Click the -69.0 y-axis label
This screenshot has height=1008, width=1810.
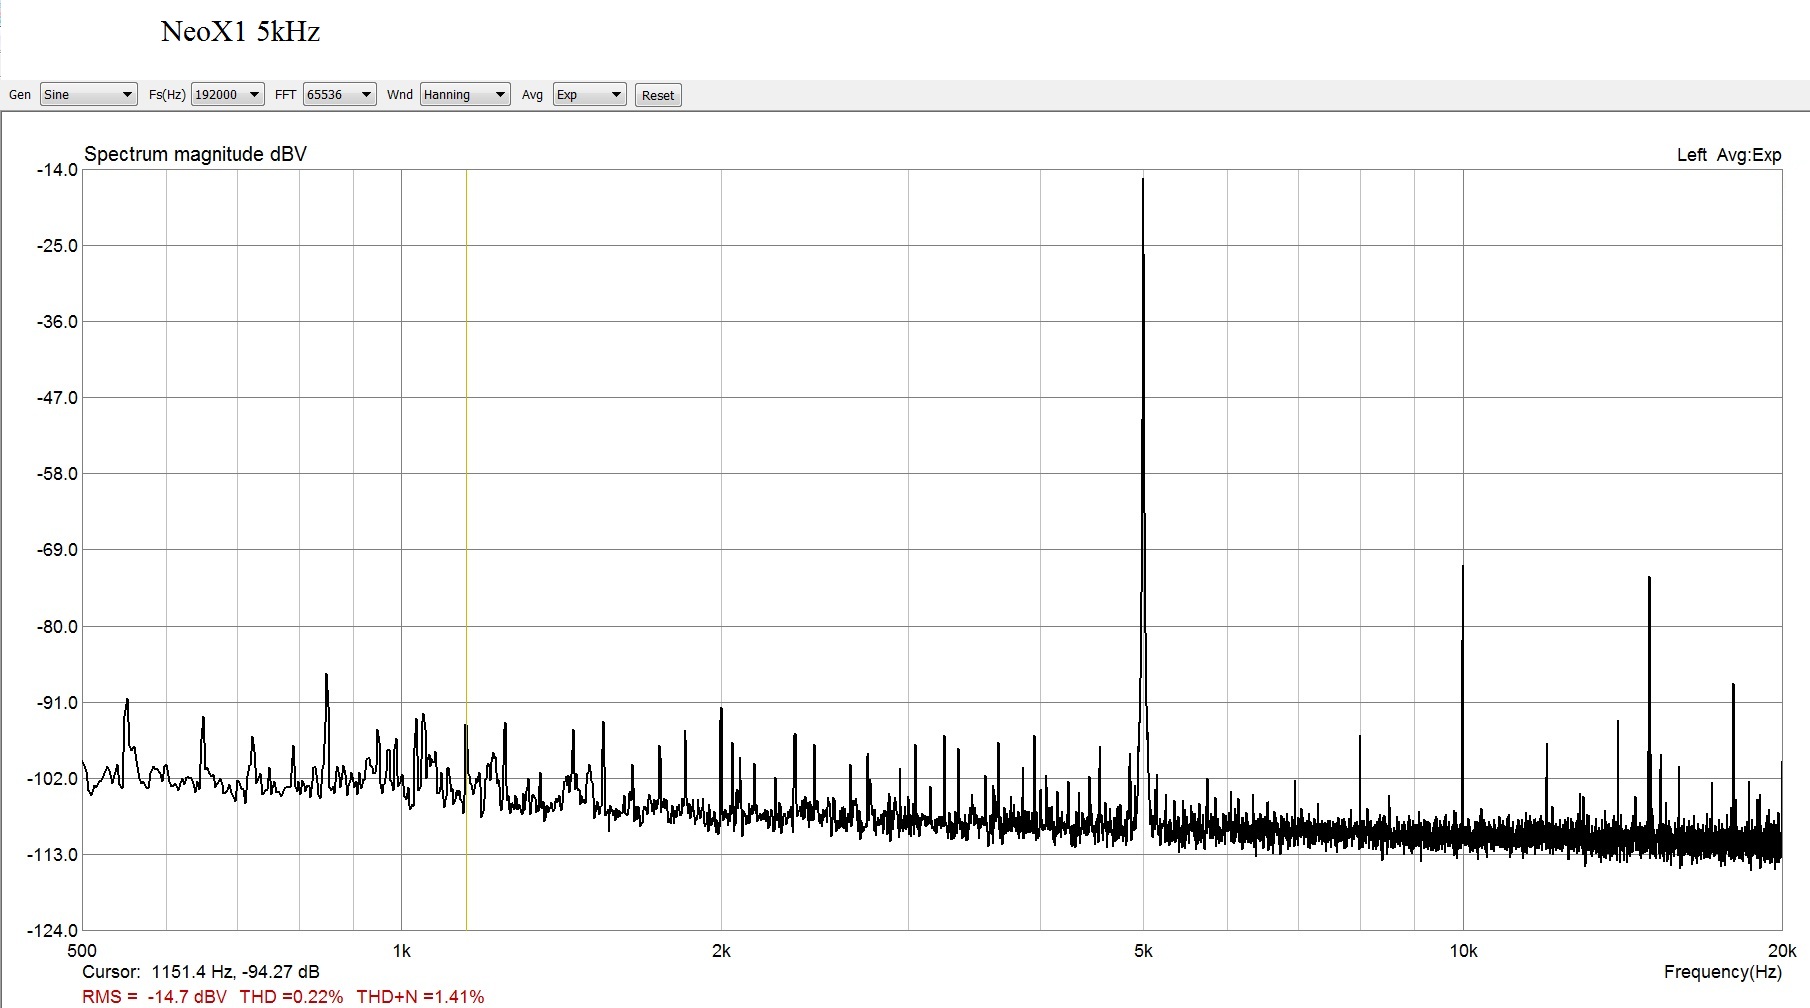(57, 550)
